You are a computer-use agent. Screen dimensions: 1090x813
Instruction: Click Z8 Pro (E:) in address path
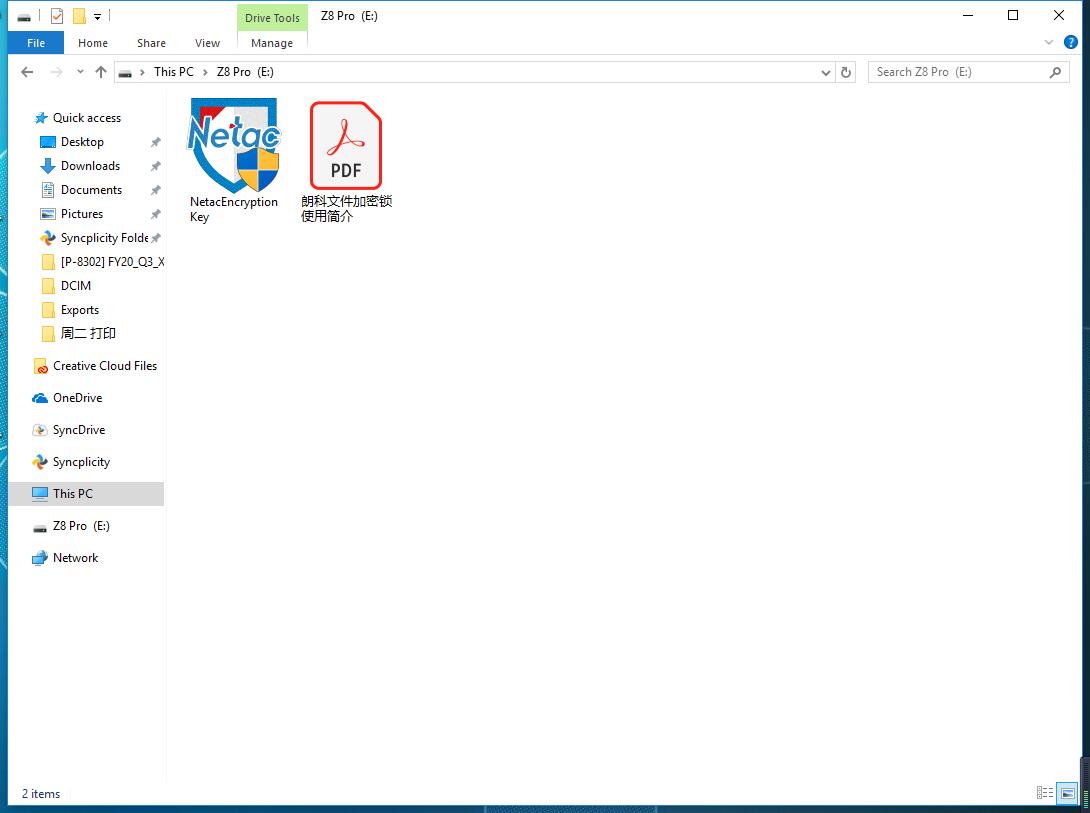tap(245, 72)
